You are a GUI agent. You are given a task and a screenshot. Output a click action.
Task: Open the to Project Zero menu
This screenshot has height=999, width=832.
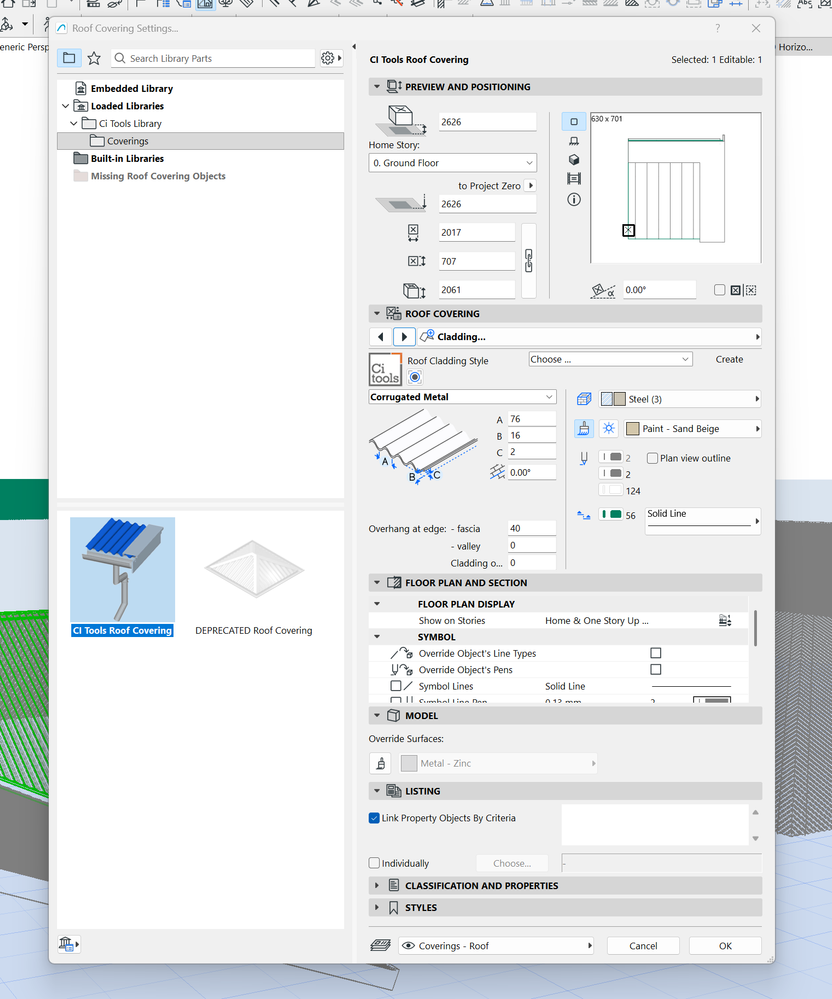tap(530, 185)
